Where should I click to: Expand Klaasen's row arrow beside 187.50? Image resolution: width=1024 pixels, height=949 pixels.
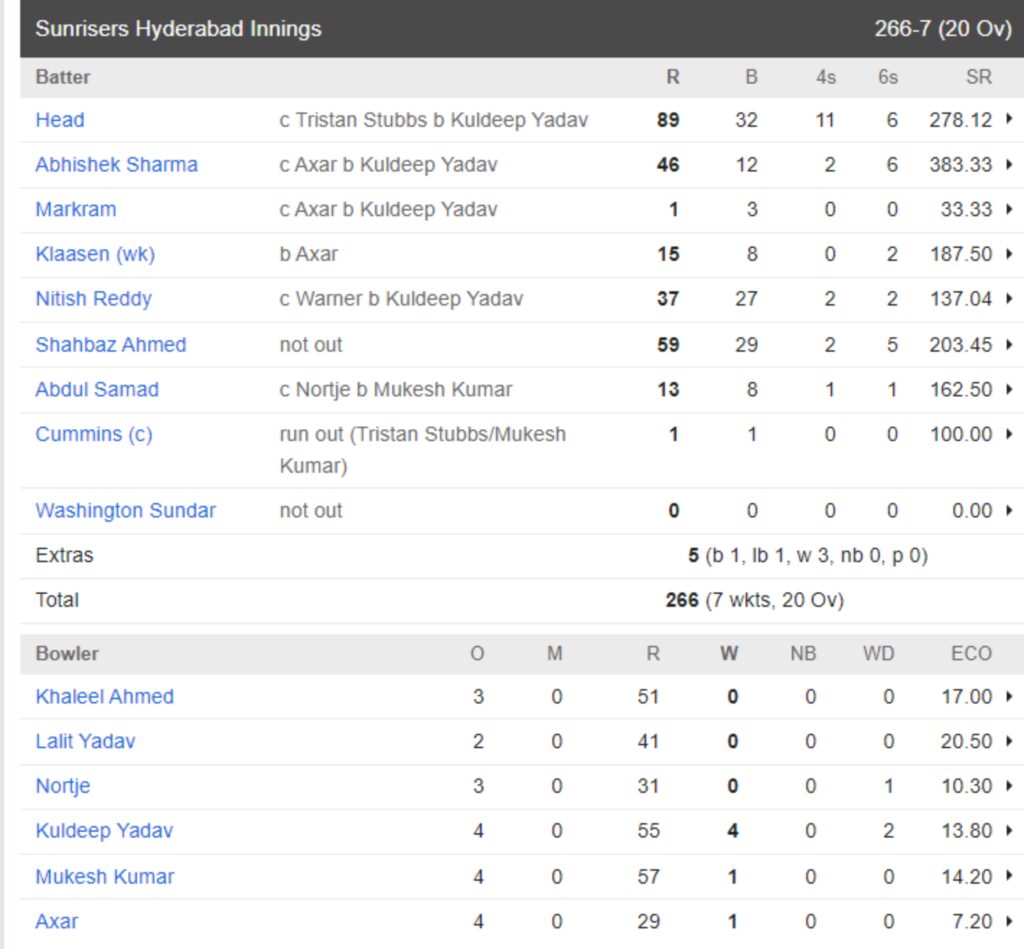[1009, 253]
